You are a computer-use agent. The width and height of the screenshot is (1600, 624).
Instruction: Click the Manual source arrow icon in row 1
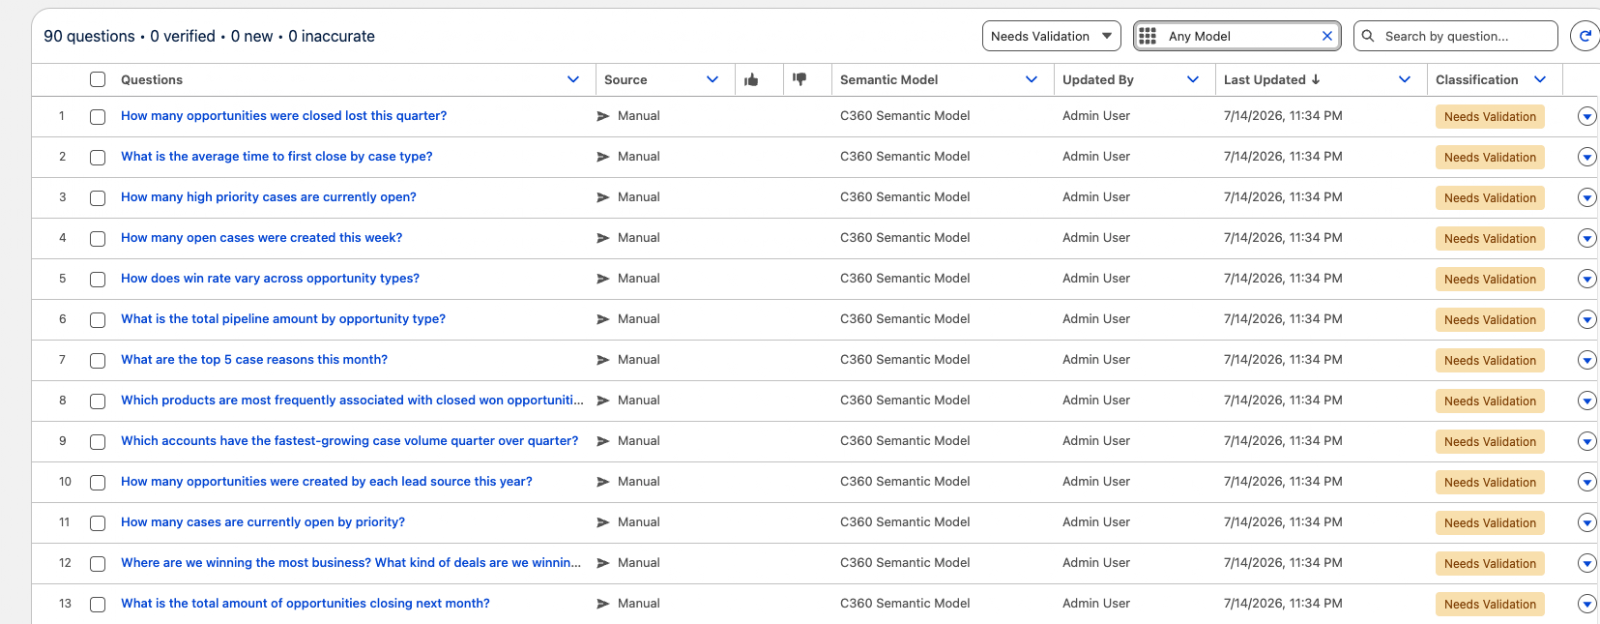tap(603, 116)
